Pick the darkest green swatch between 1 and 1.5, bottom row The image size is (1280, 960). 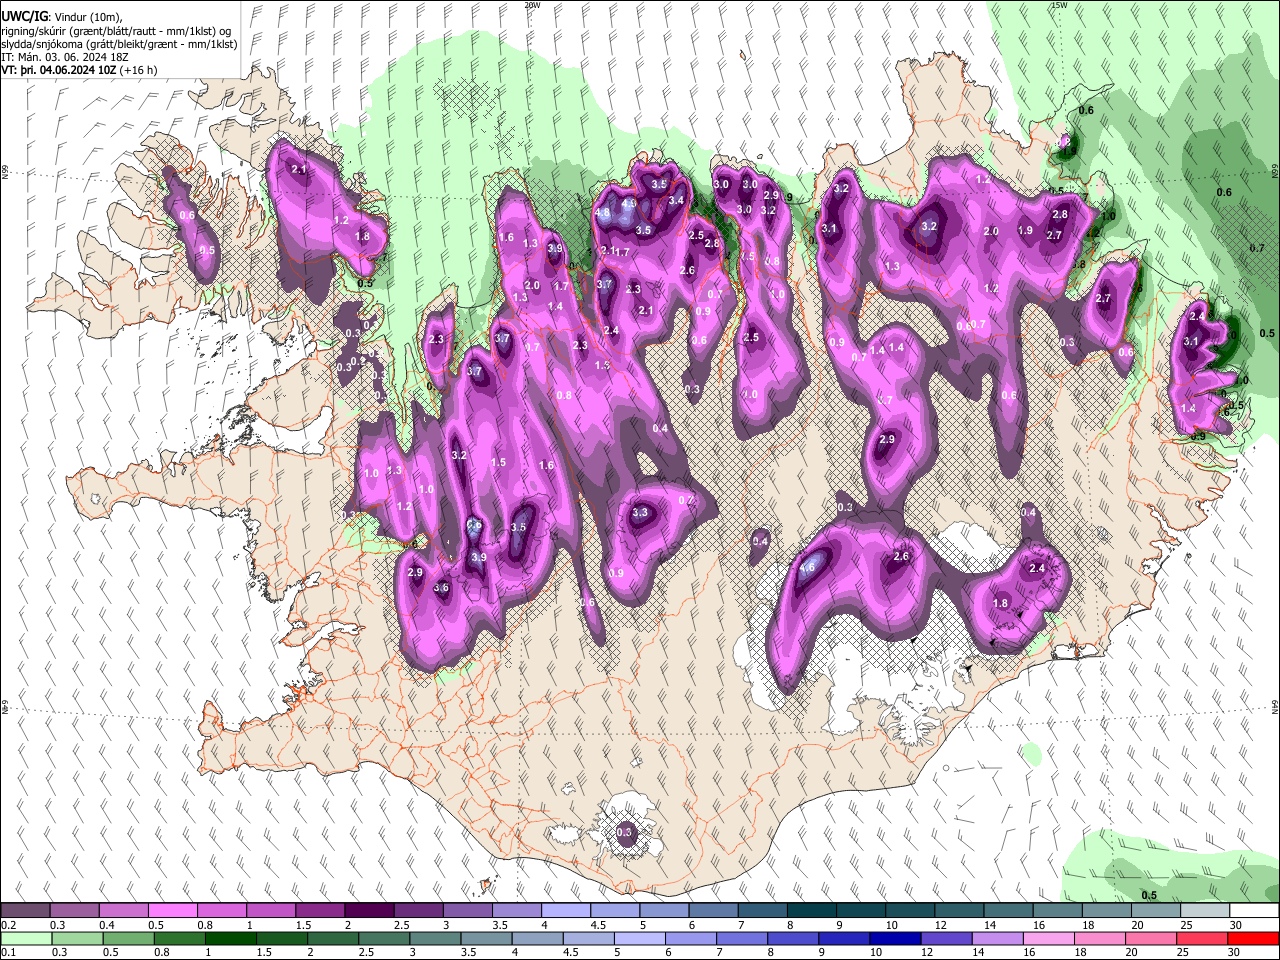[x=230, y=939]
